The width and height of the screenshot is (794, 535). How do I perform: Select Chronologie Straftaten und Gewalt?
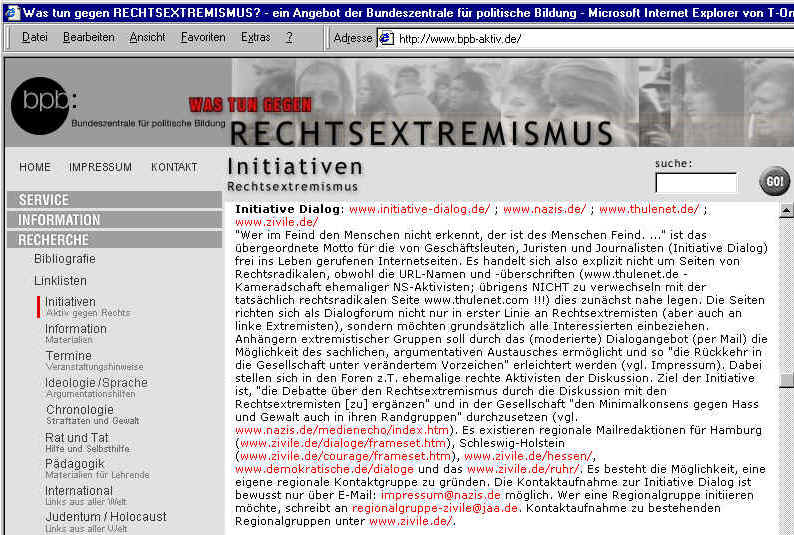pos(92,414)
